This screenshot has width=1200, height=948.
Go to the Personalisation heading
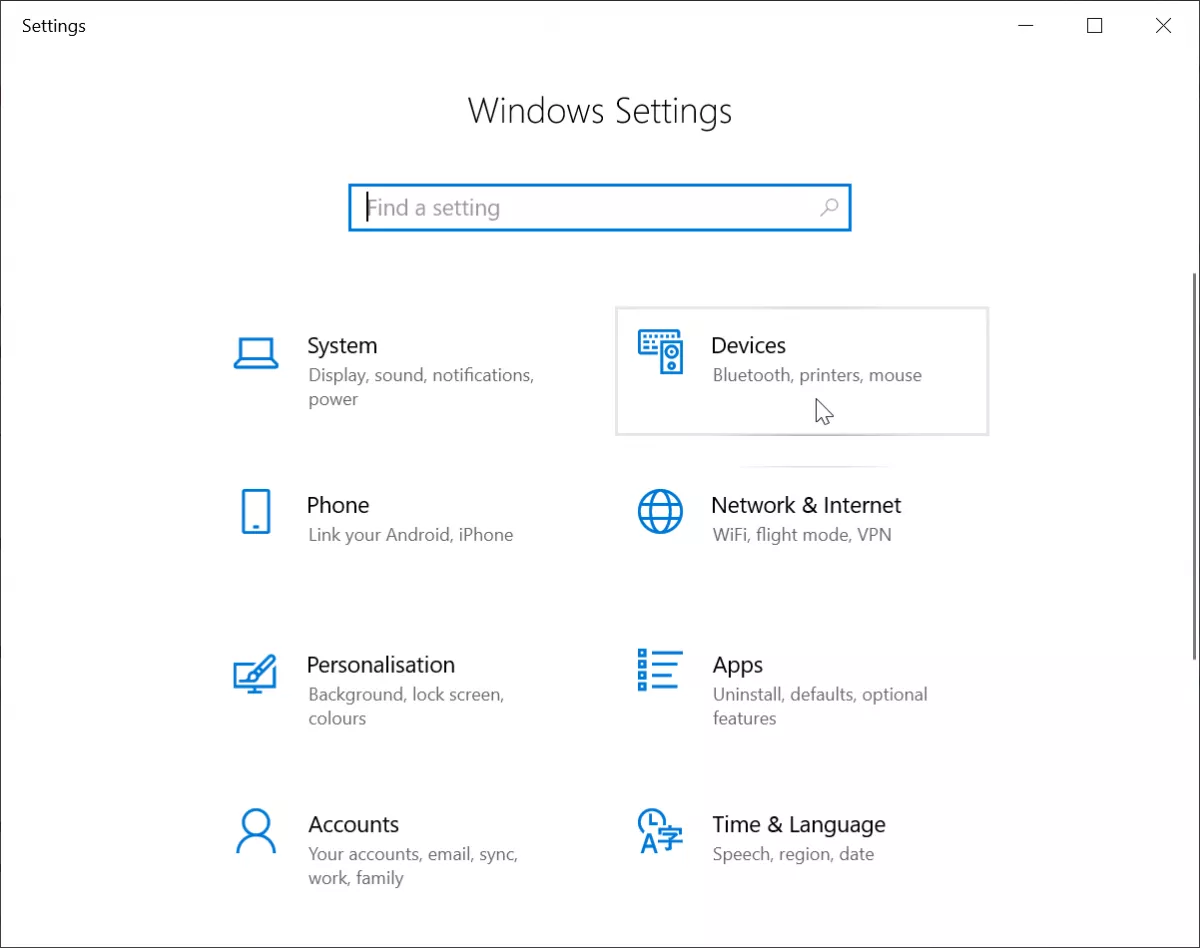tap(381, 665)
